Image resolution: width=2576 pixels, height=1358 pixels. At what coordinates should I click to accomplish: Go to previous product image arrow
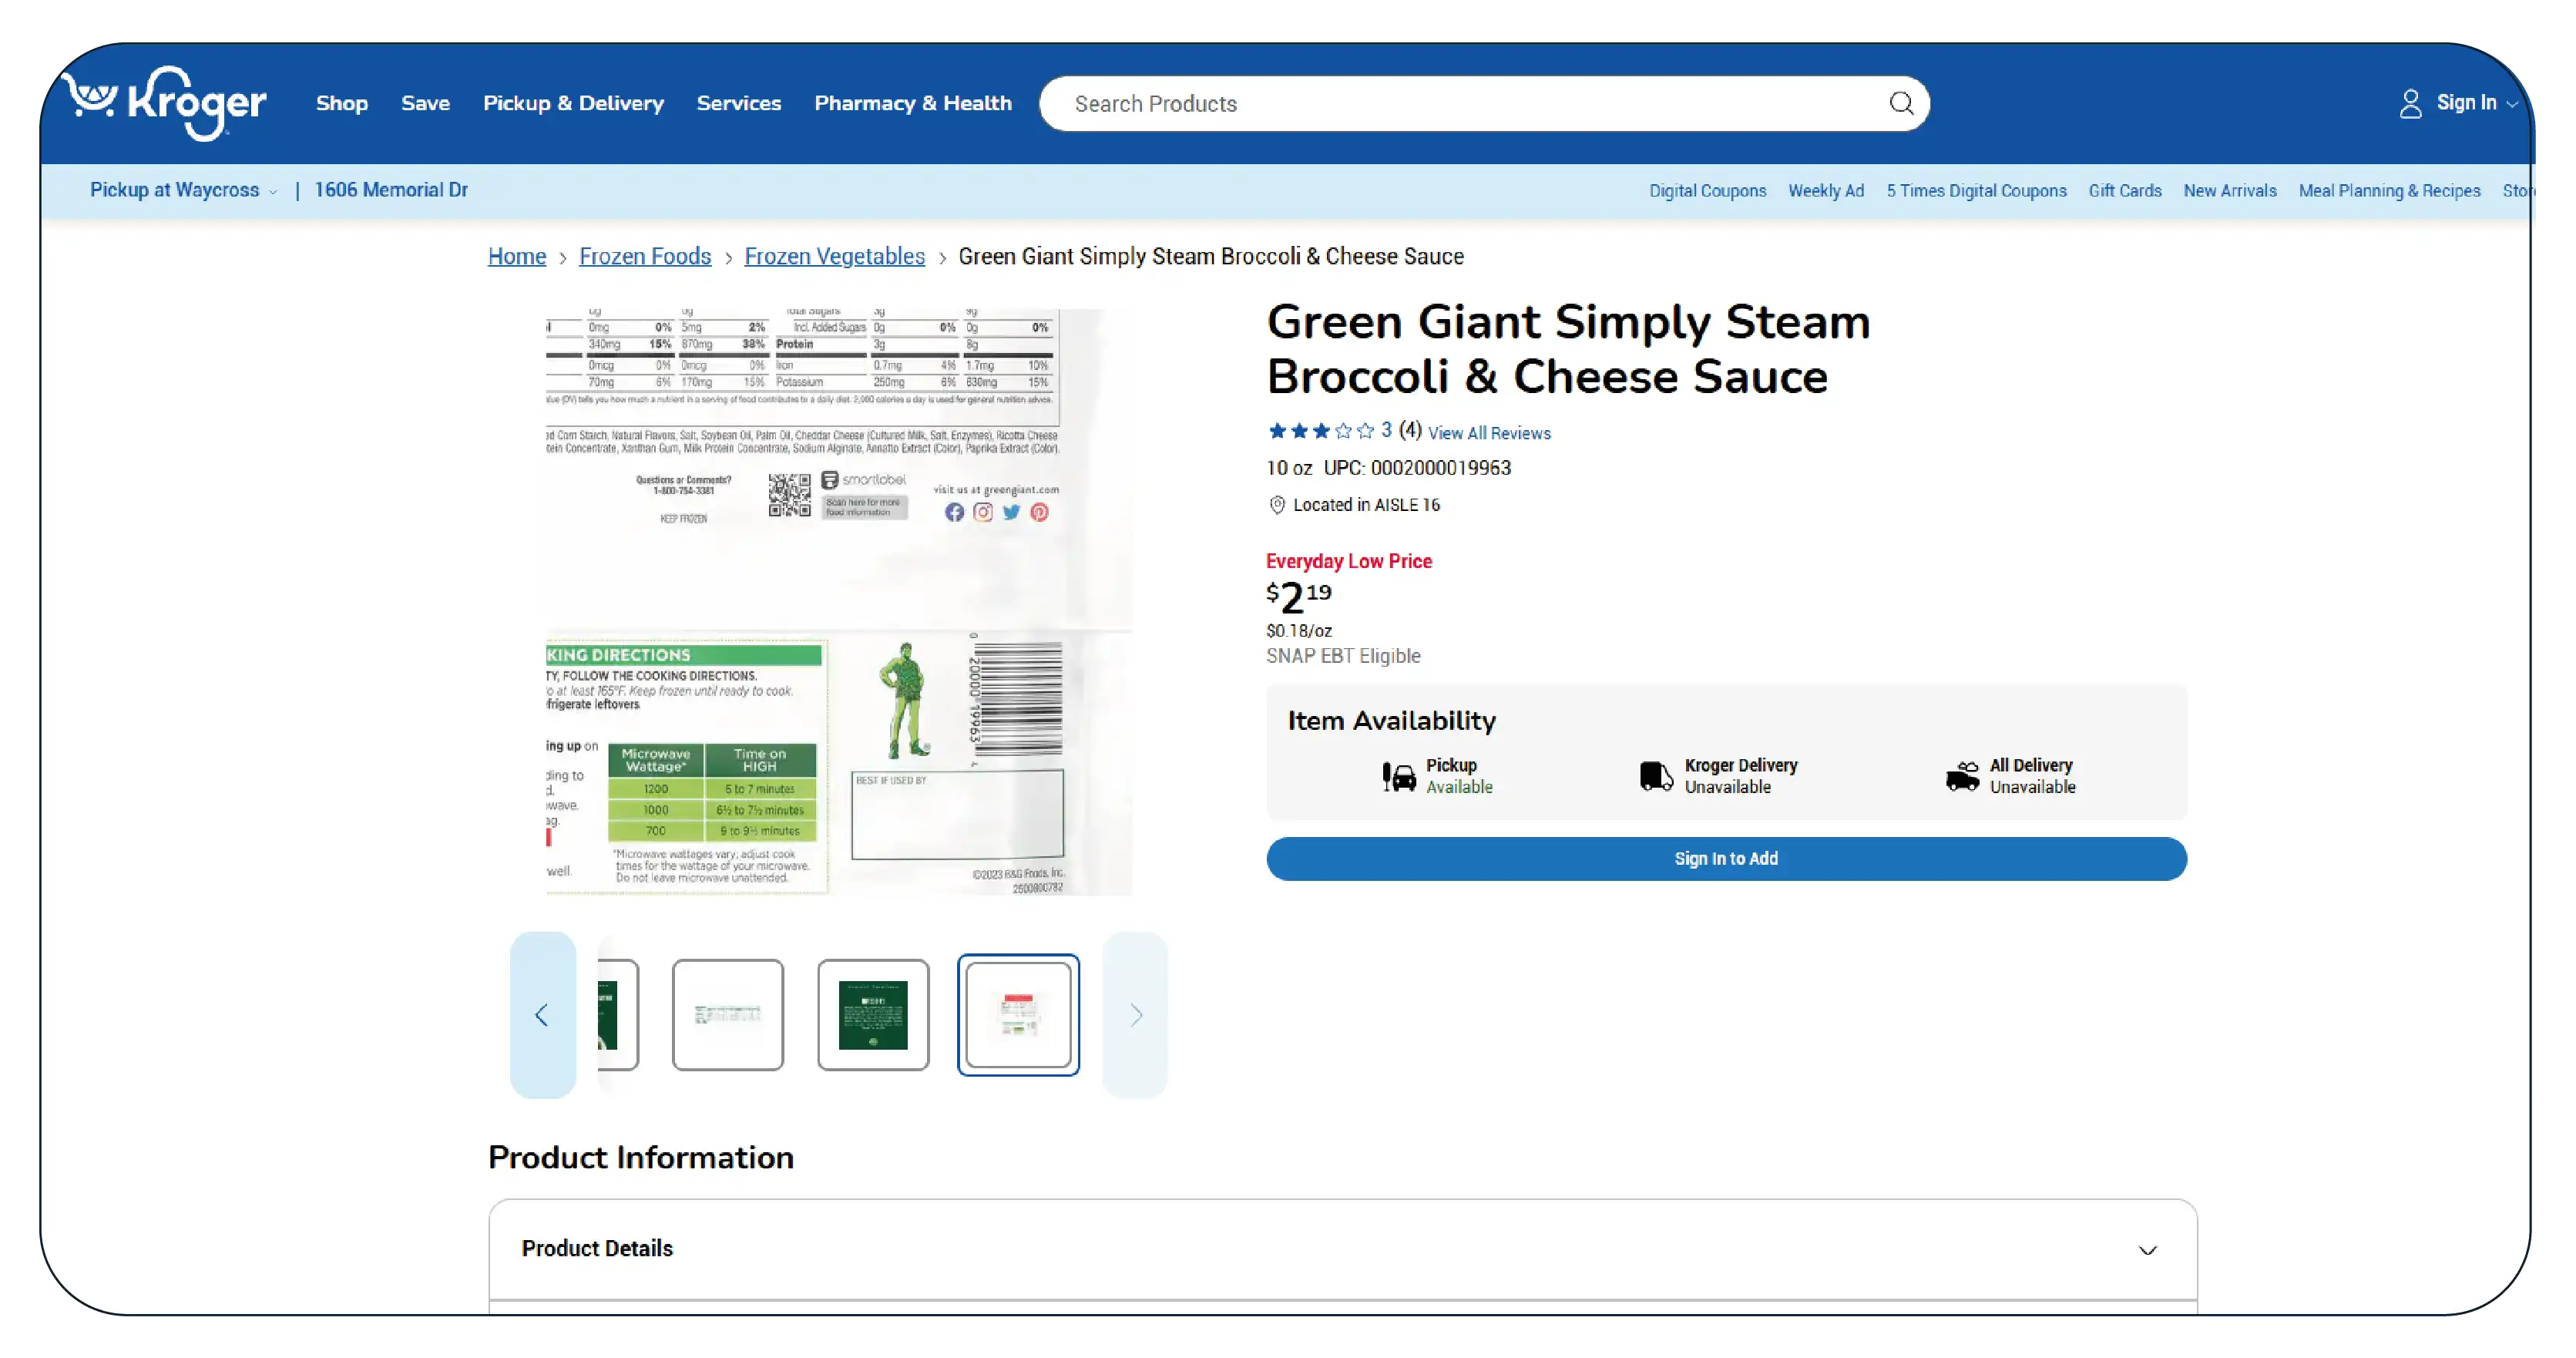pyautogui.click(x=542, y=1015)
